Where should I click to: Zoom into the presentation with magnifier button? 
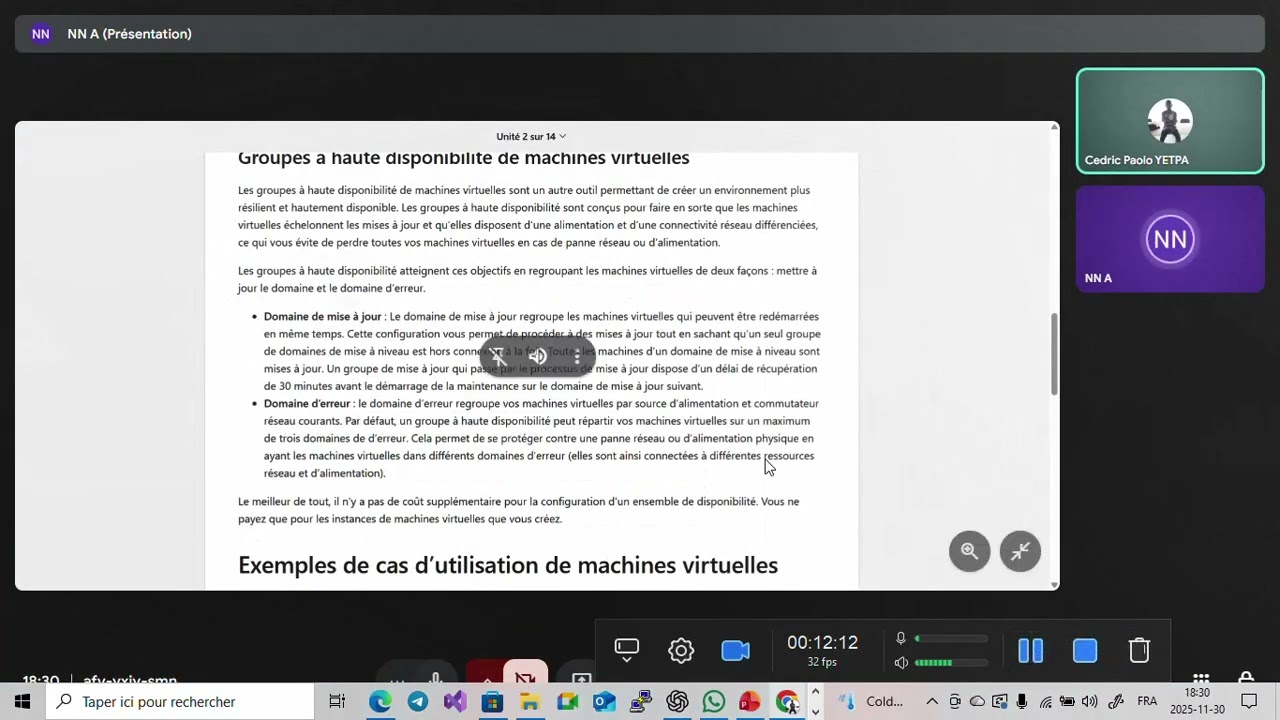pyautogui.click(x=969, y=551)
